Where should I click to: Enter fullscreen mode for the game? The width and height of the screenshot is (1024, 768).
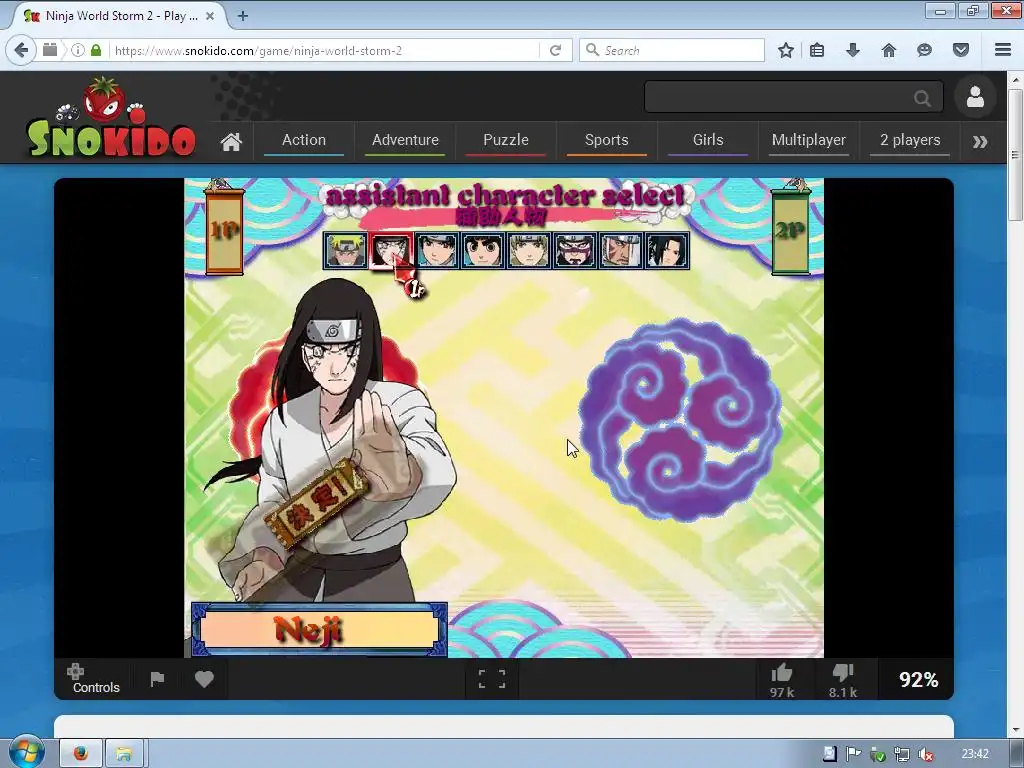[x=492, y=679]
